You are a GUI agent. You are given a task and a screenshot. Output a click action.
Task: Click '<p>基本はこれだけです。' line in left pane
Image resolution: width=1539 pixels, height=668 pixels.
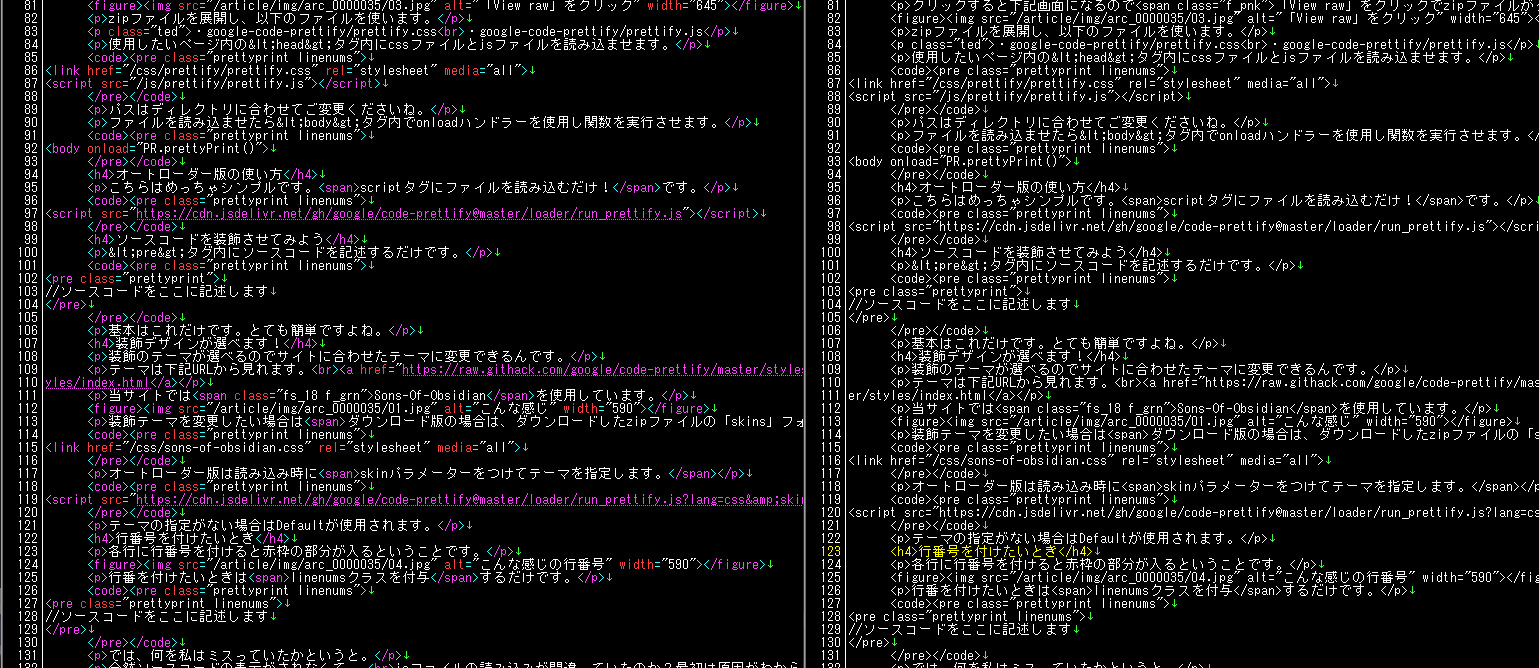(255, 330)
